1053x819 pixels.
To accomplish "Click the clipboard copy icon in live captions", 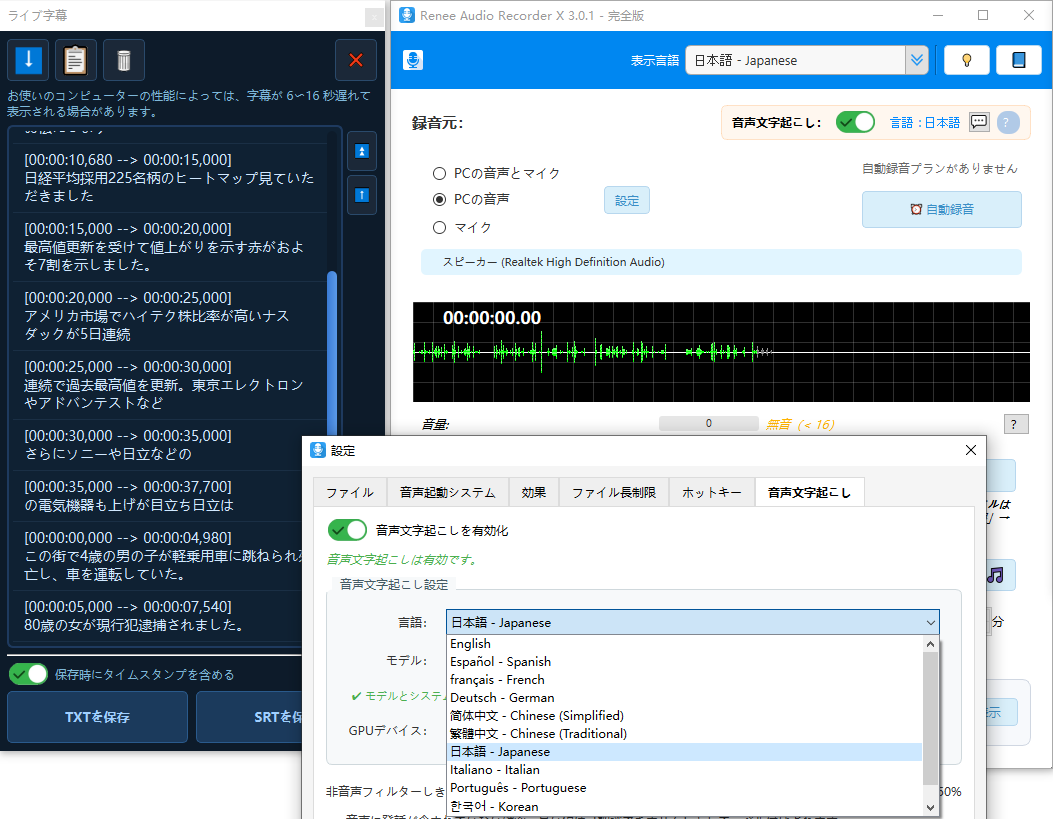I will click(x=75, y=60).
